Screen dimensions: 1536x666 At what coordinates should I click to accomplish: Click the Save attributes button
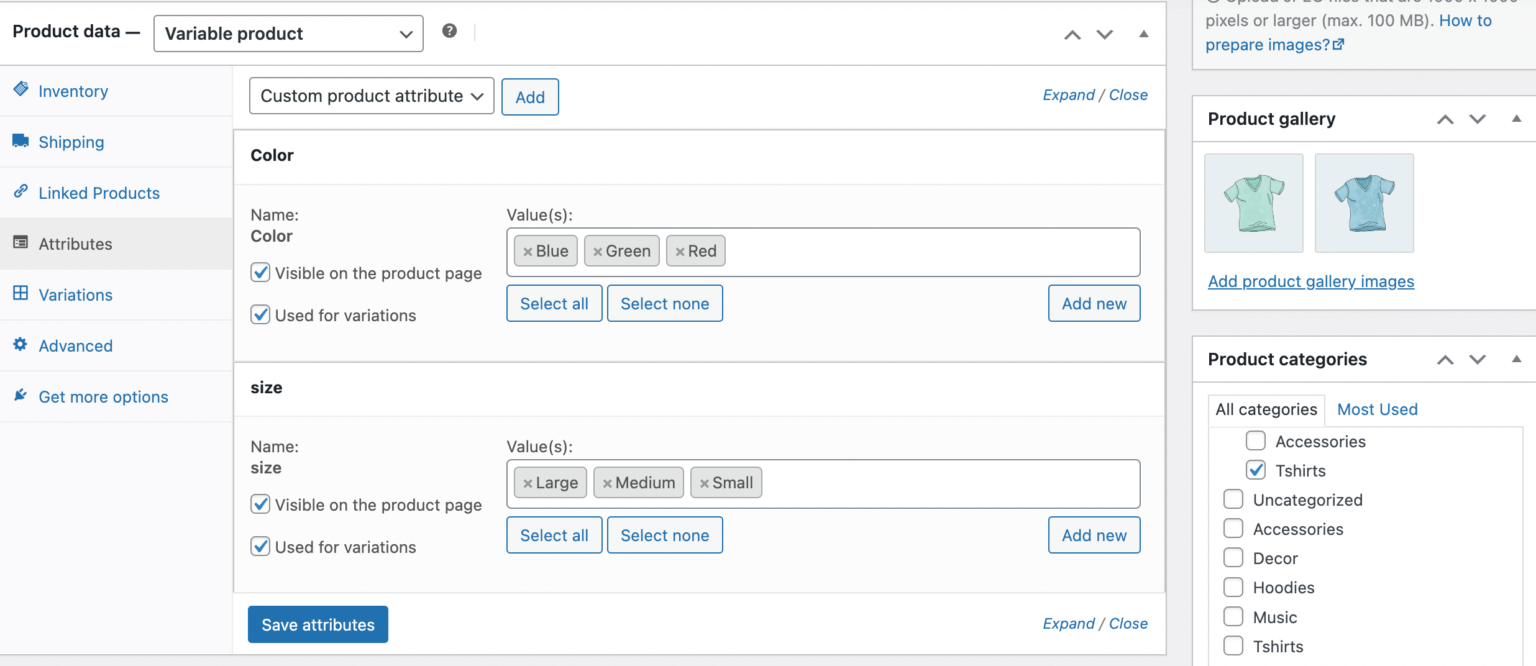point(317,624)
